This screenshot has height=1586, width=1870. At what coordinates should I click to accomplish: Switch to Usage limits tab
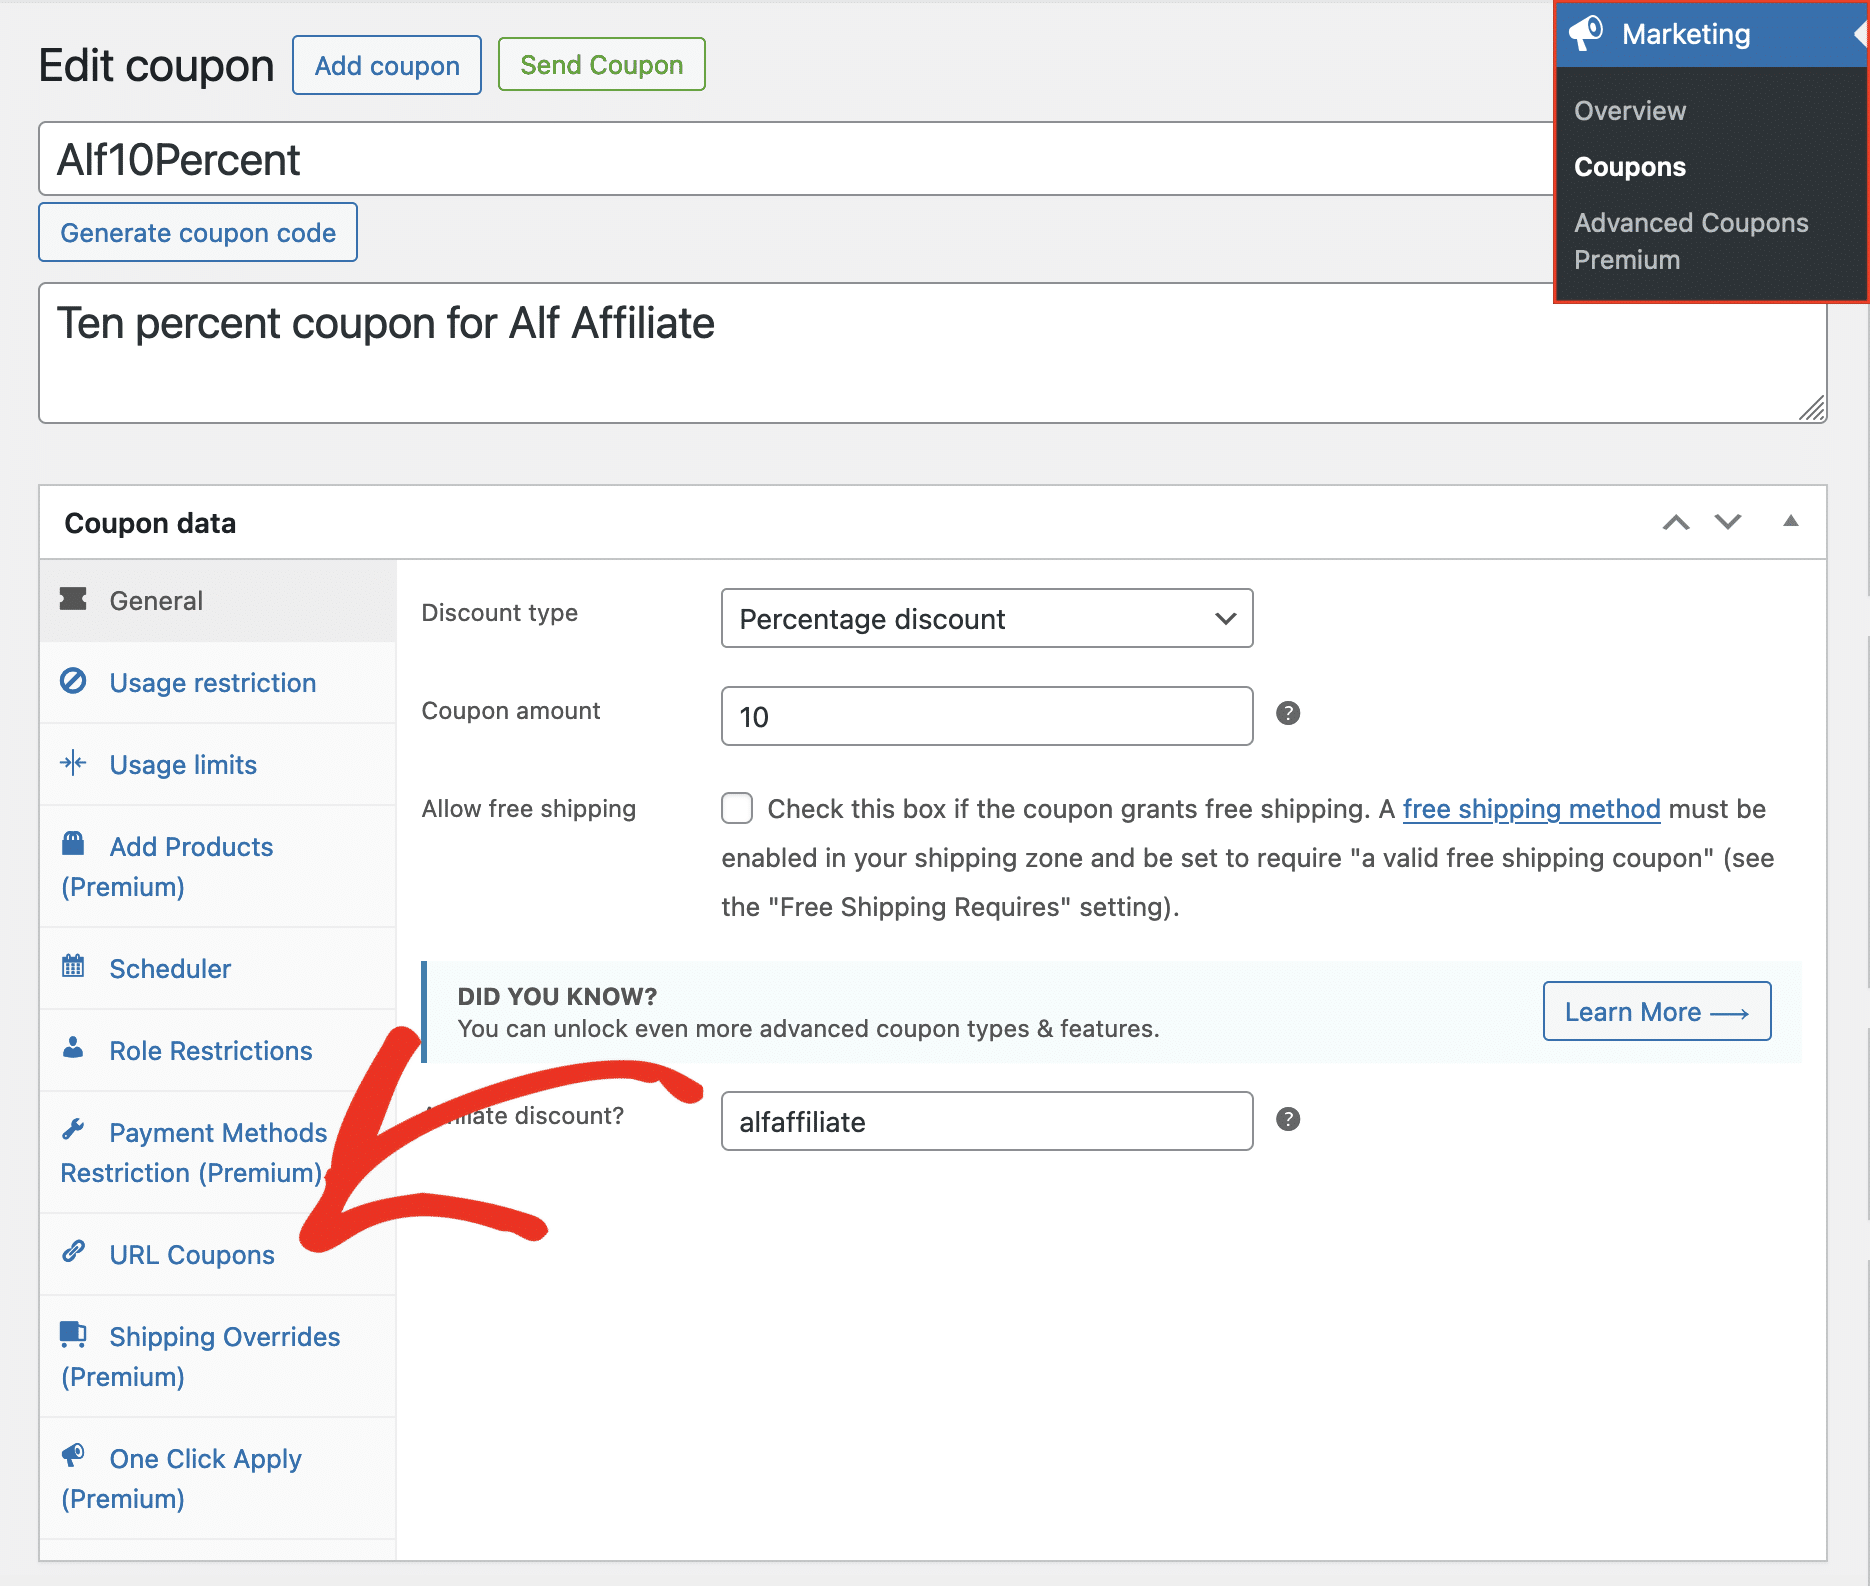click(218, 764)
